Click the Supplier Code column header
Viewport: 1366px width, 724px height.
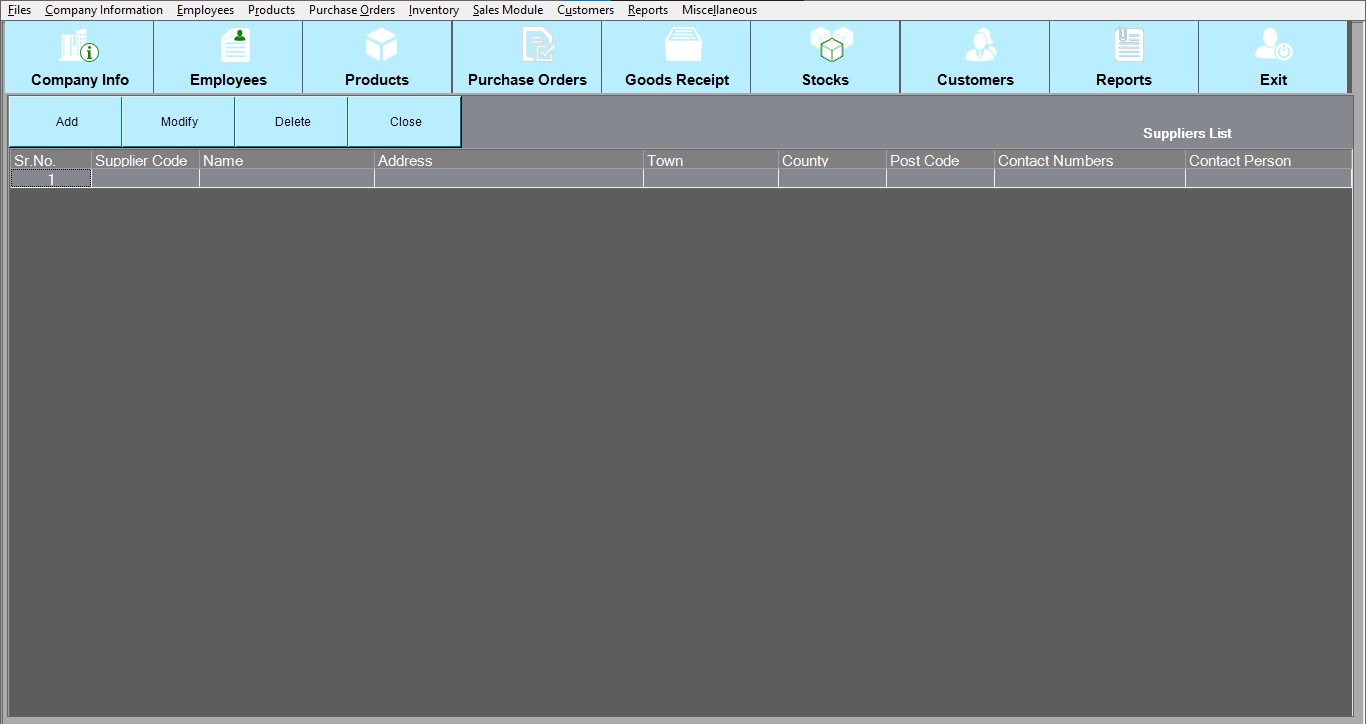click(x=141, y=160)
